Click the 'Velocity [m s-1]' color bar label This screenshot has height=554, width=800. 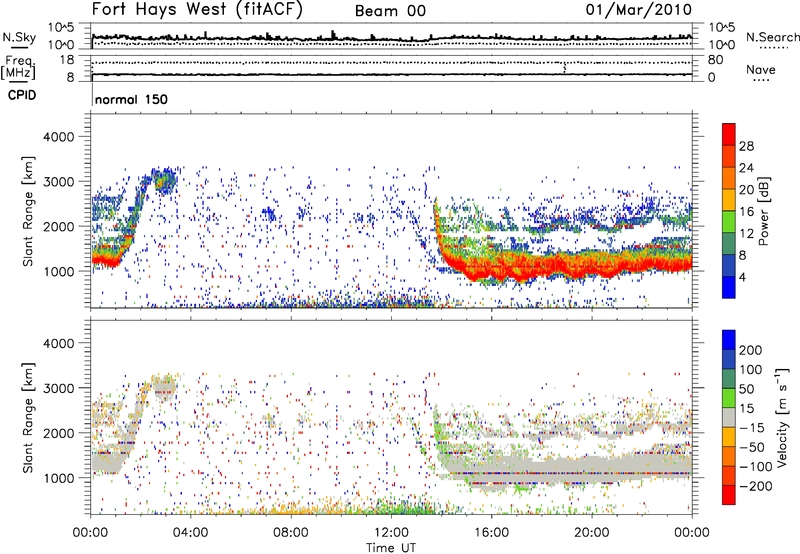pos(782,417)
